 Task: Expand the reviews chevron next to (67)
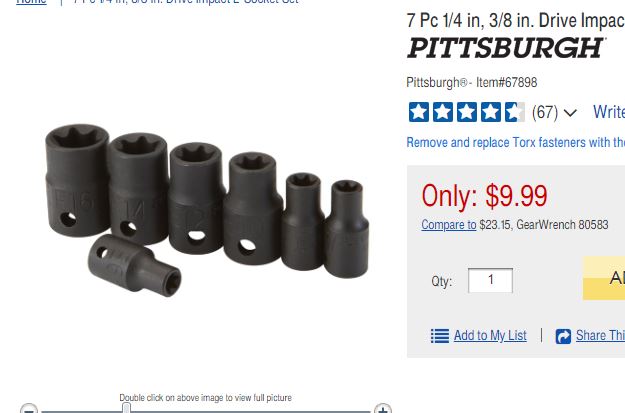coord(570,113)
